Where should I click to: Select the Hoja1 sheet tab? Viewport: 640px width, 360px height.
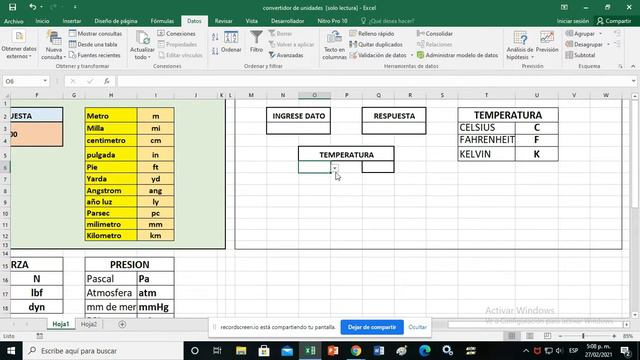click(61, 324)
